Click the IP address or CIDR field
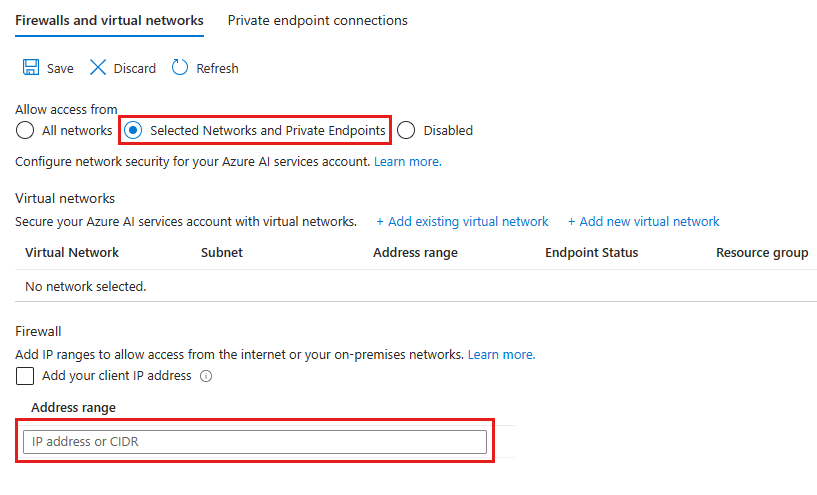 (x=255, y=441)
